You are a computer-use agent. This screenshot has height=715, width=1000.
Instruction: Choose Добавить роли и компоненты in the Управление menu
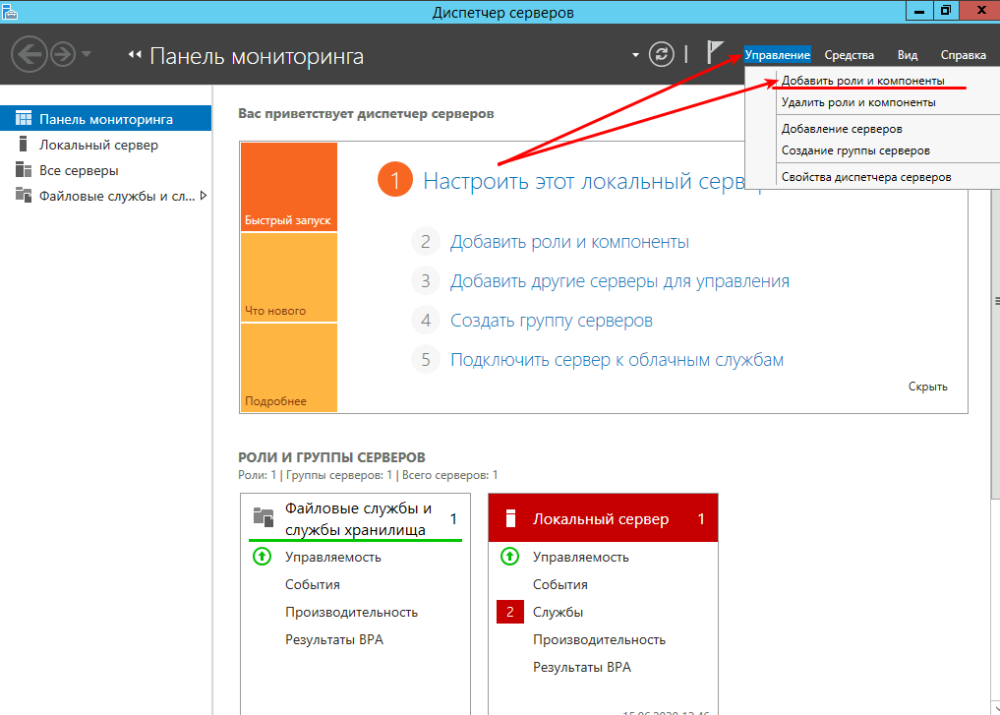863,80
